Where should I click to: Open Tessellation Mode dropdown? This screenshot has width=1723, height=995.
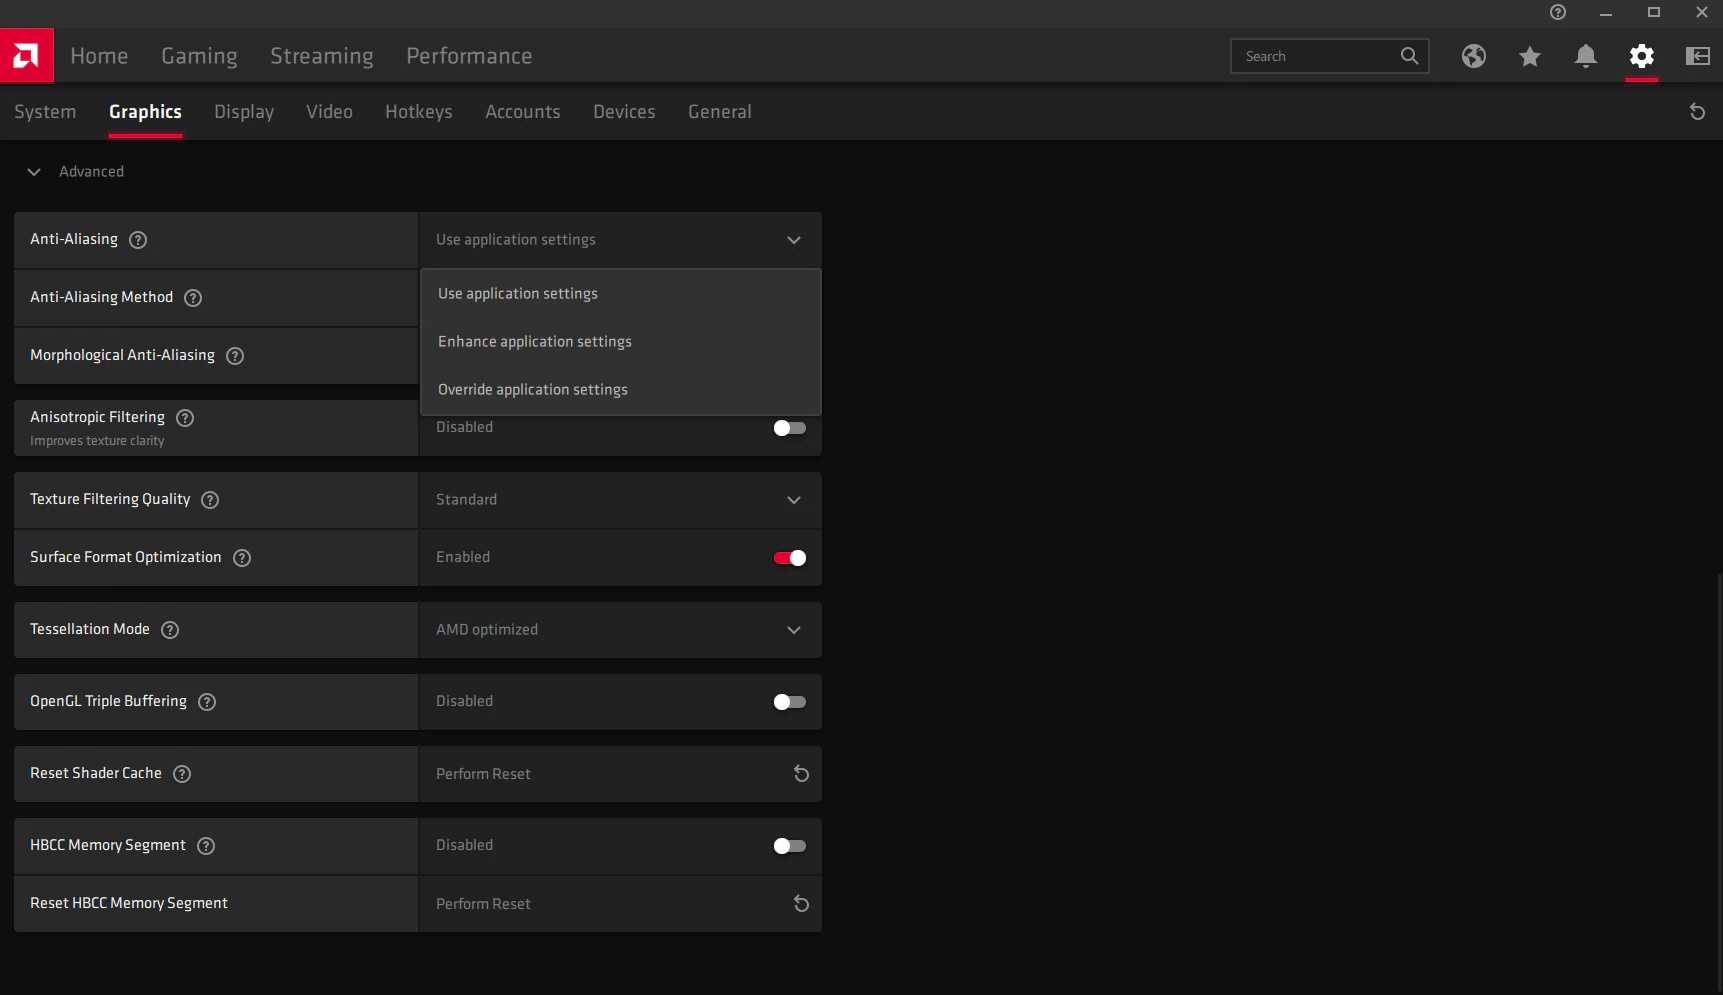point(620,630)
